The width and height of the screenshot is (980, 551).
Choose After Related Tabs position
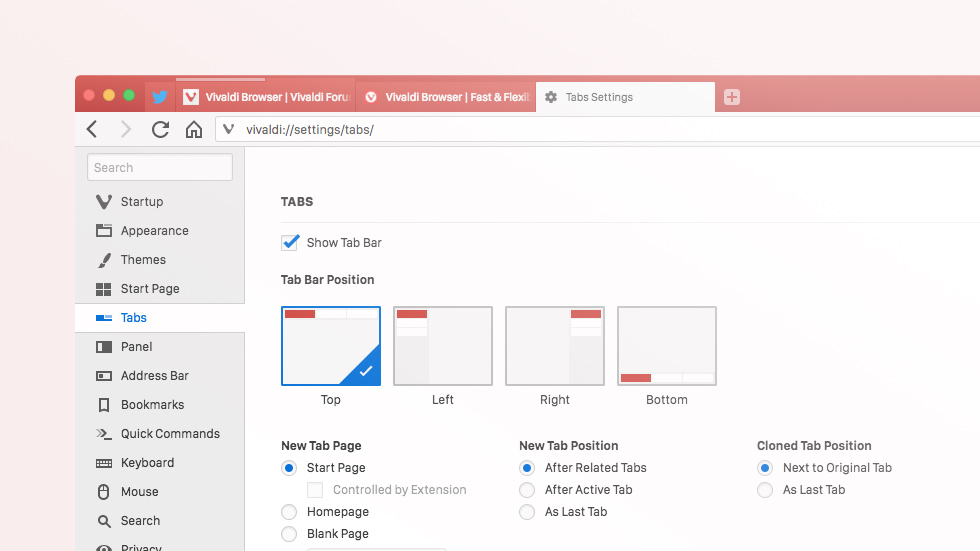(527, 468)
